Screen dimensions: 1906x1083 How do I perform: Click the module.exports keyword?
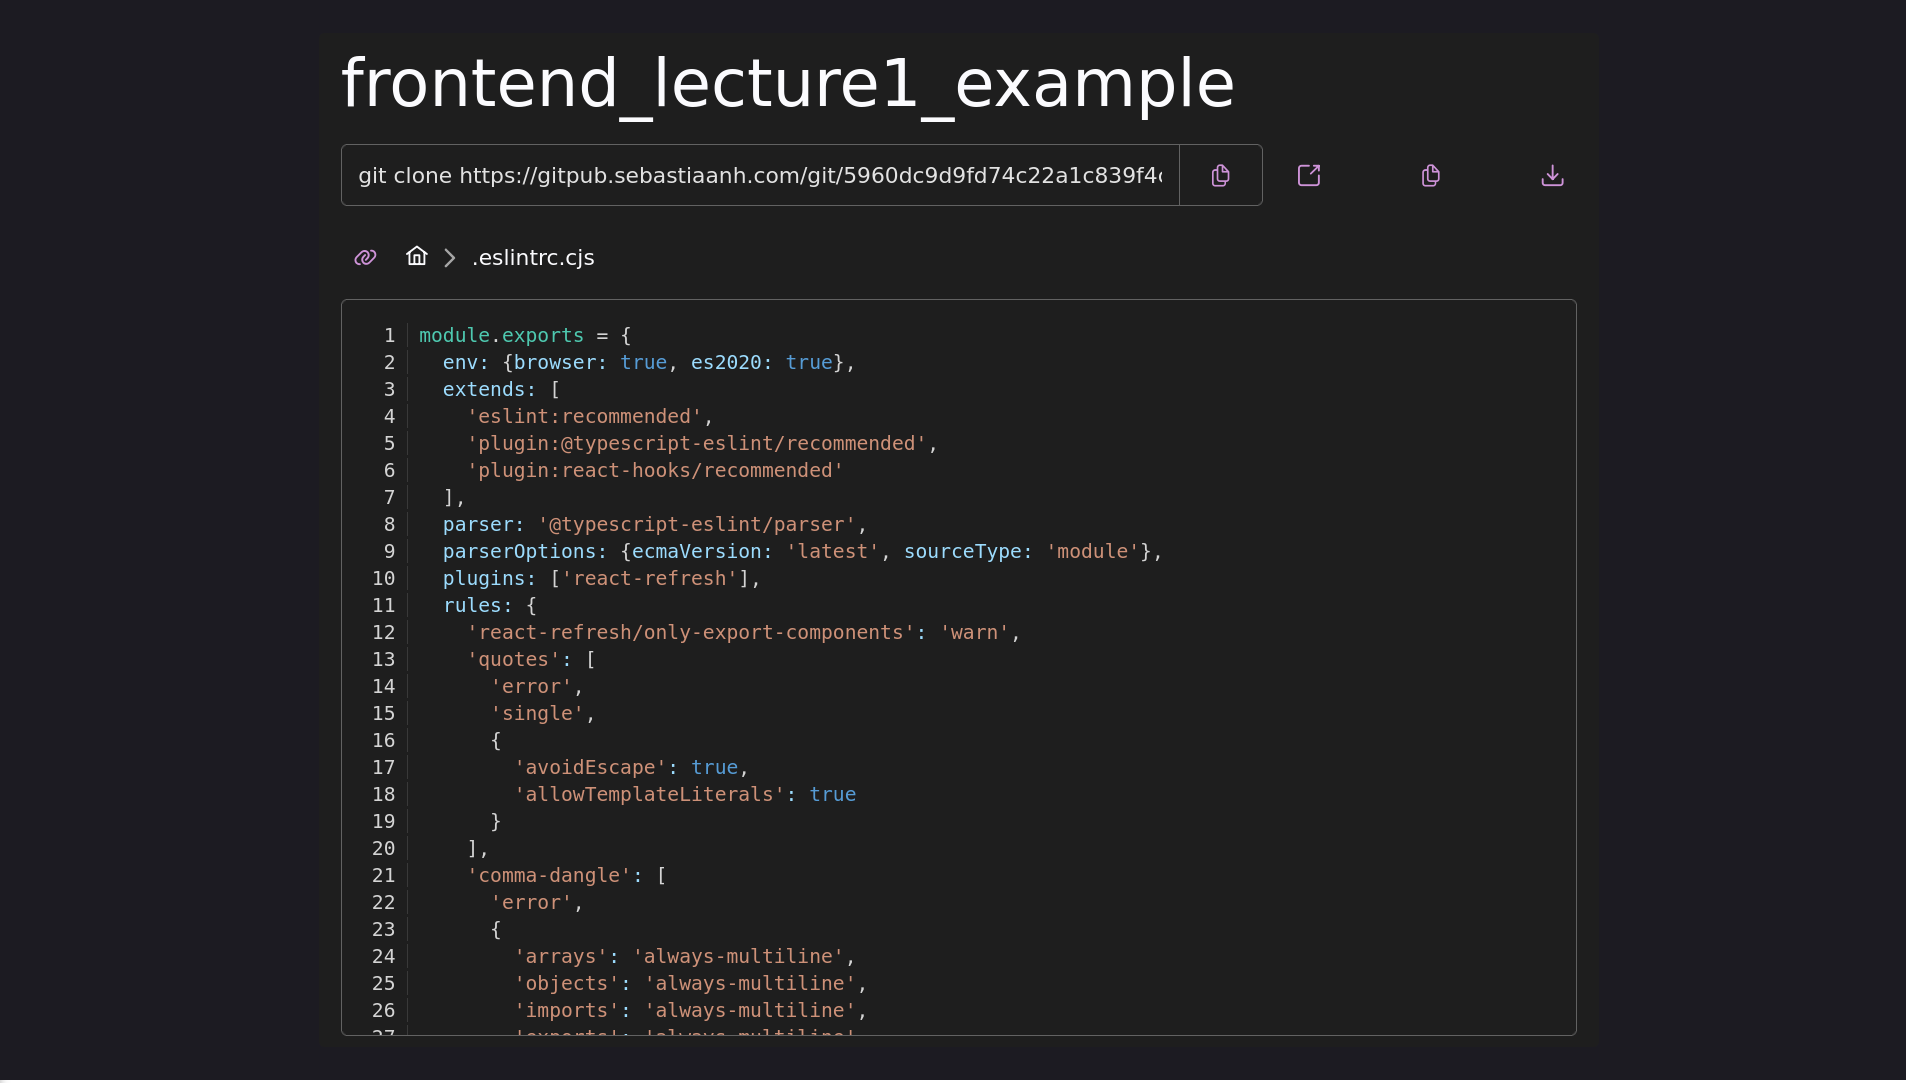point(501,335)
